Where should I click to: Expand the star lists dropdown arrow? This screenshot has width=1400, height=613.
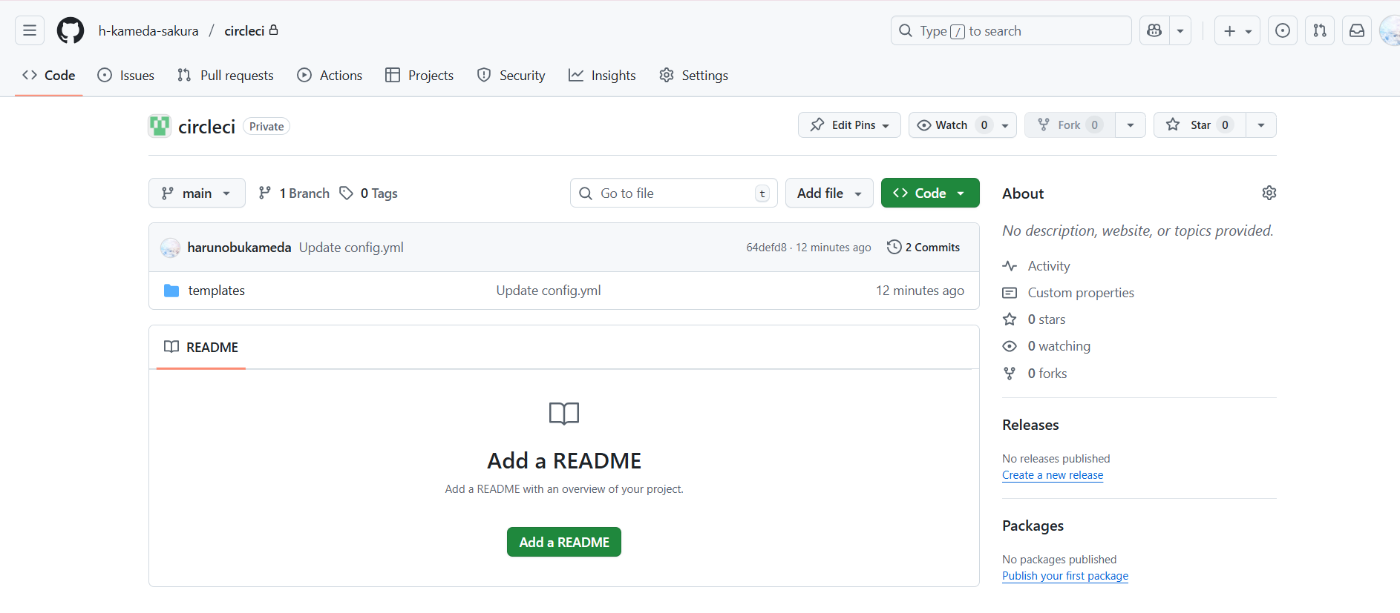(1261, 125)
